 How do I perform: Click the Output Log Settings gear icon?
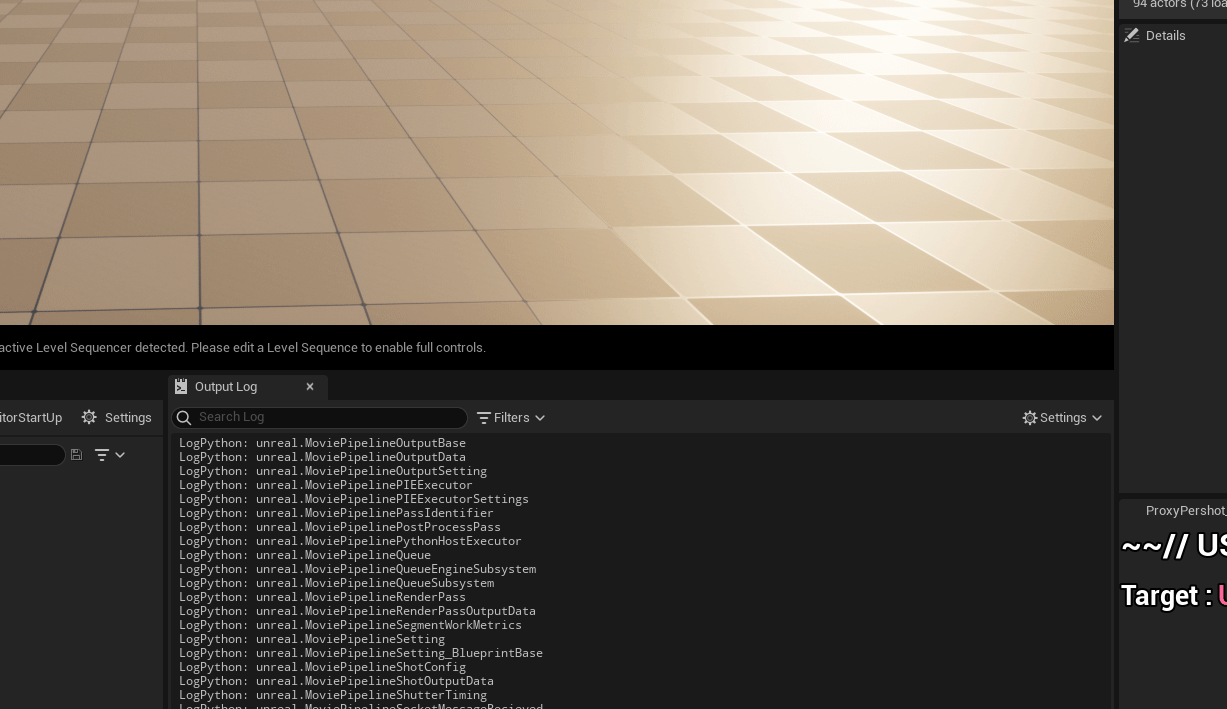click(1030, 418)
